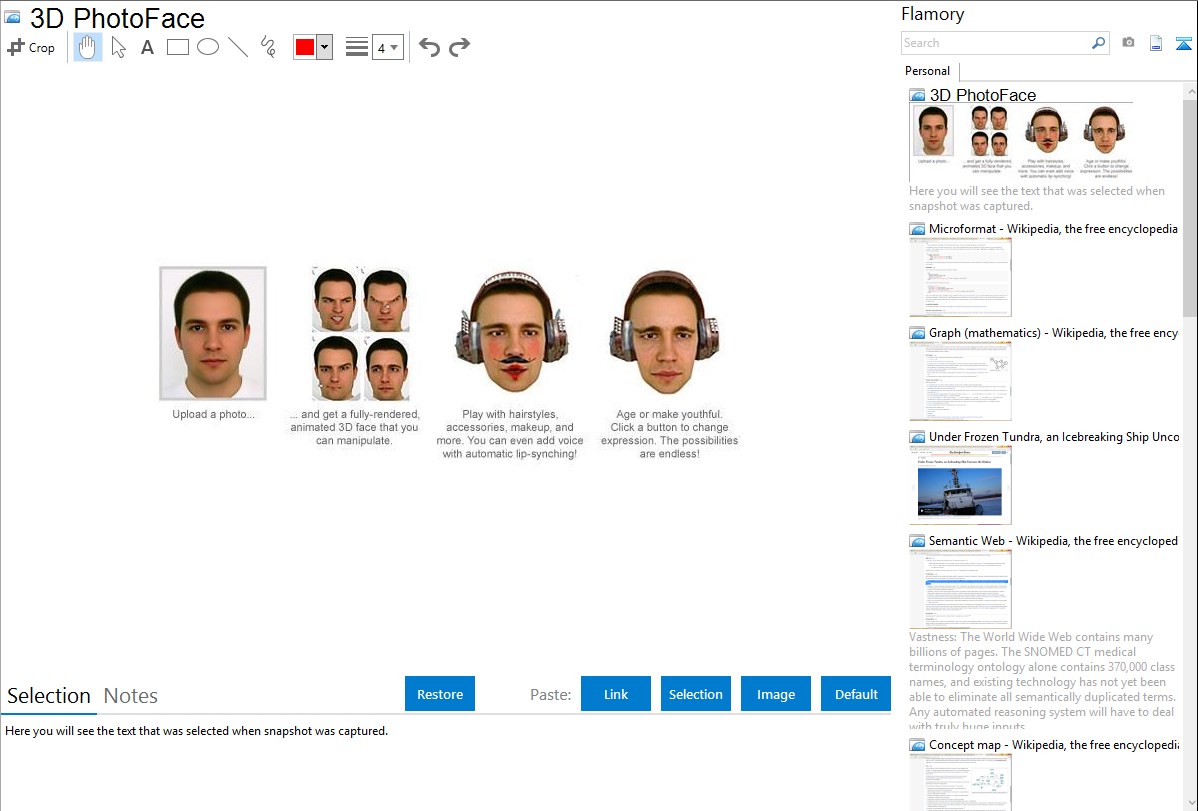Open the color picker dropdown arrow
This screenshot has width=1198, height=811.
[325, 47]
